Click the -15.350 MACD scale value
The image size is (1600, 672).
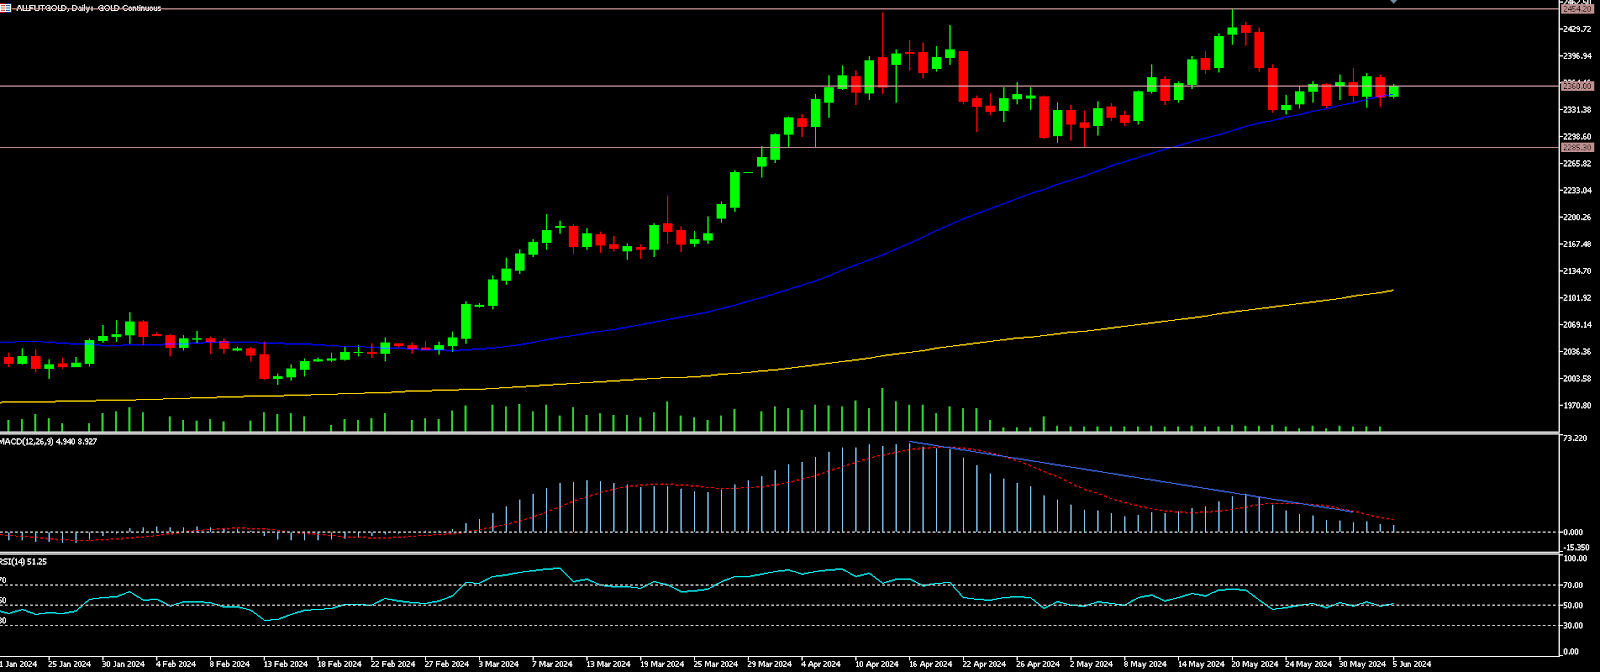(x=1576, y=548)
